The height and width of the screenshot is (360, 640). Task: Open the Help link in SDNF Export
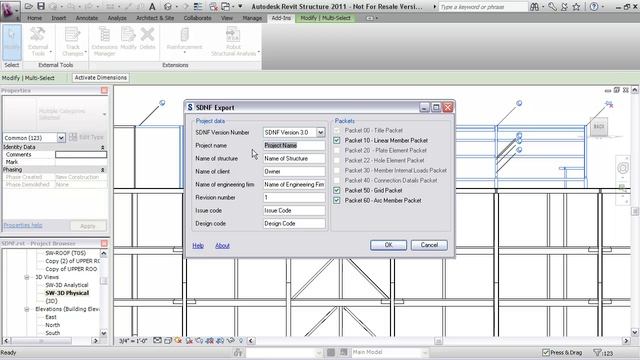(x=198, y=246)
